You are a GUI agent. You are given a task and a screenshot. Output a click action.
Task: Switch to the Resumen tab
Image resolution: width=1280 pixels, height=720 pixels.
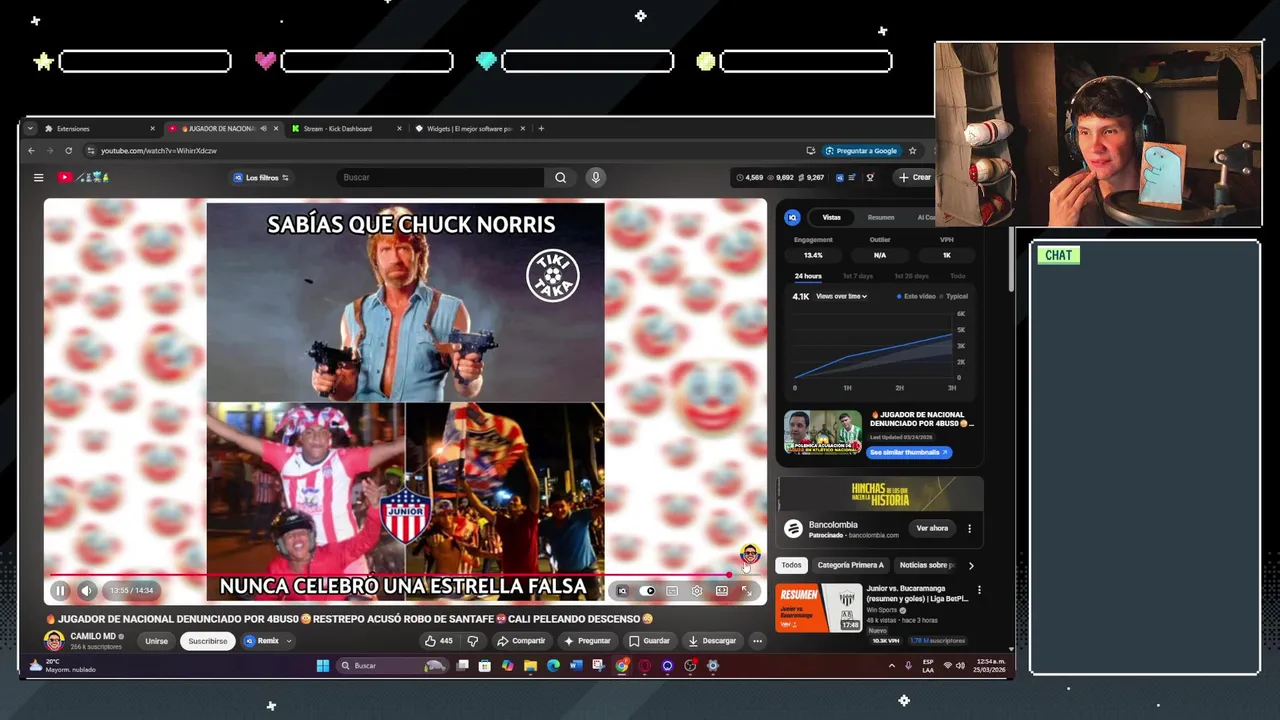881,217
